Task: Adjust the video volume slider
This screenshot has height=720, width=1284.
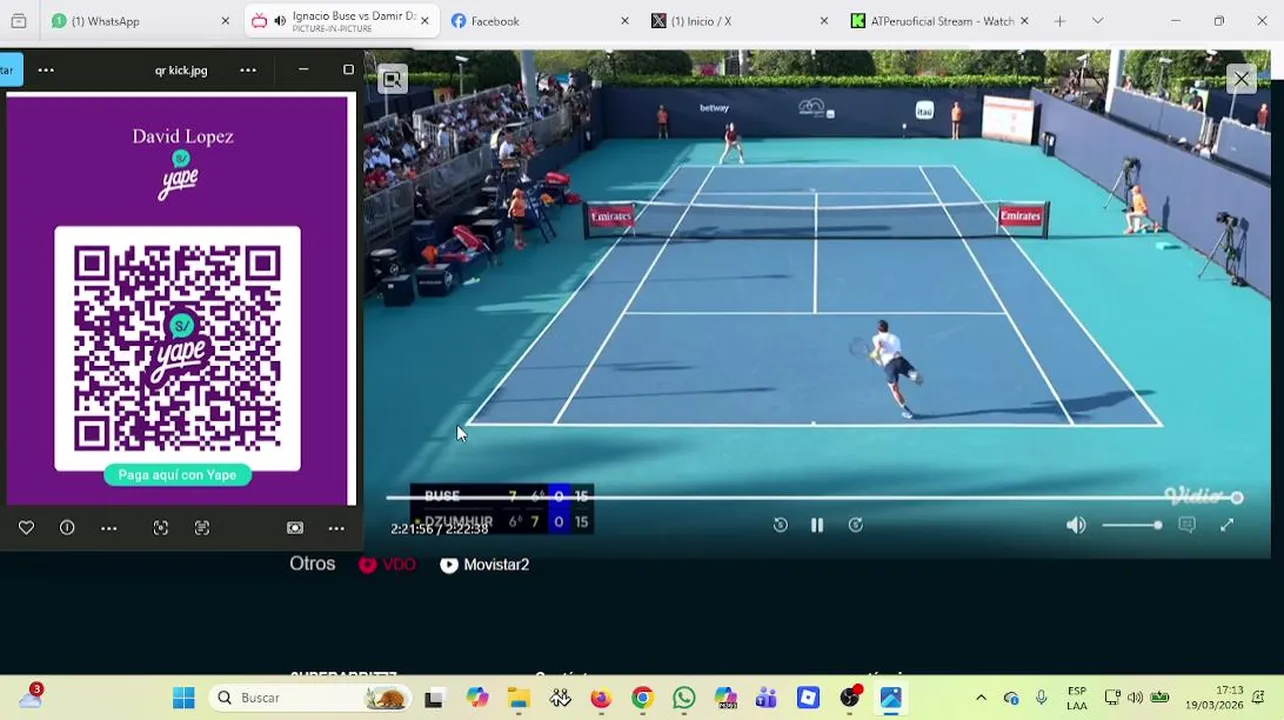Action: click(x=1132, y=525)
